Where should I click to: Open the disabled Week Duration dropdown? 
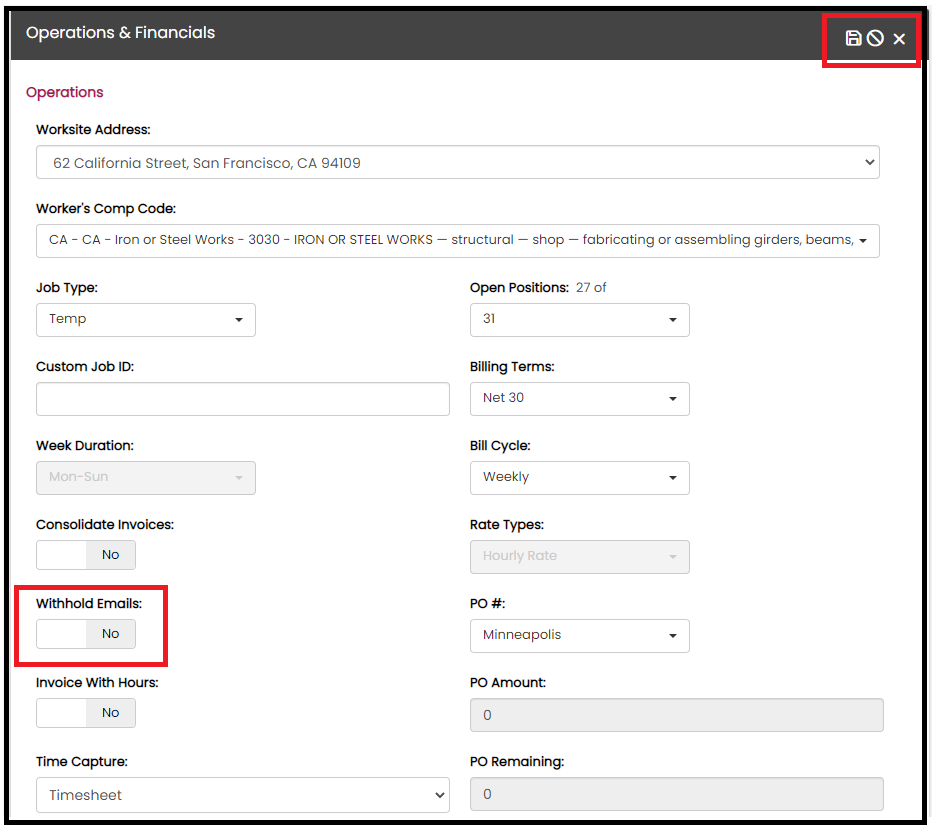pyautogui.click(x=145, y=478)
